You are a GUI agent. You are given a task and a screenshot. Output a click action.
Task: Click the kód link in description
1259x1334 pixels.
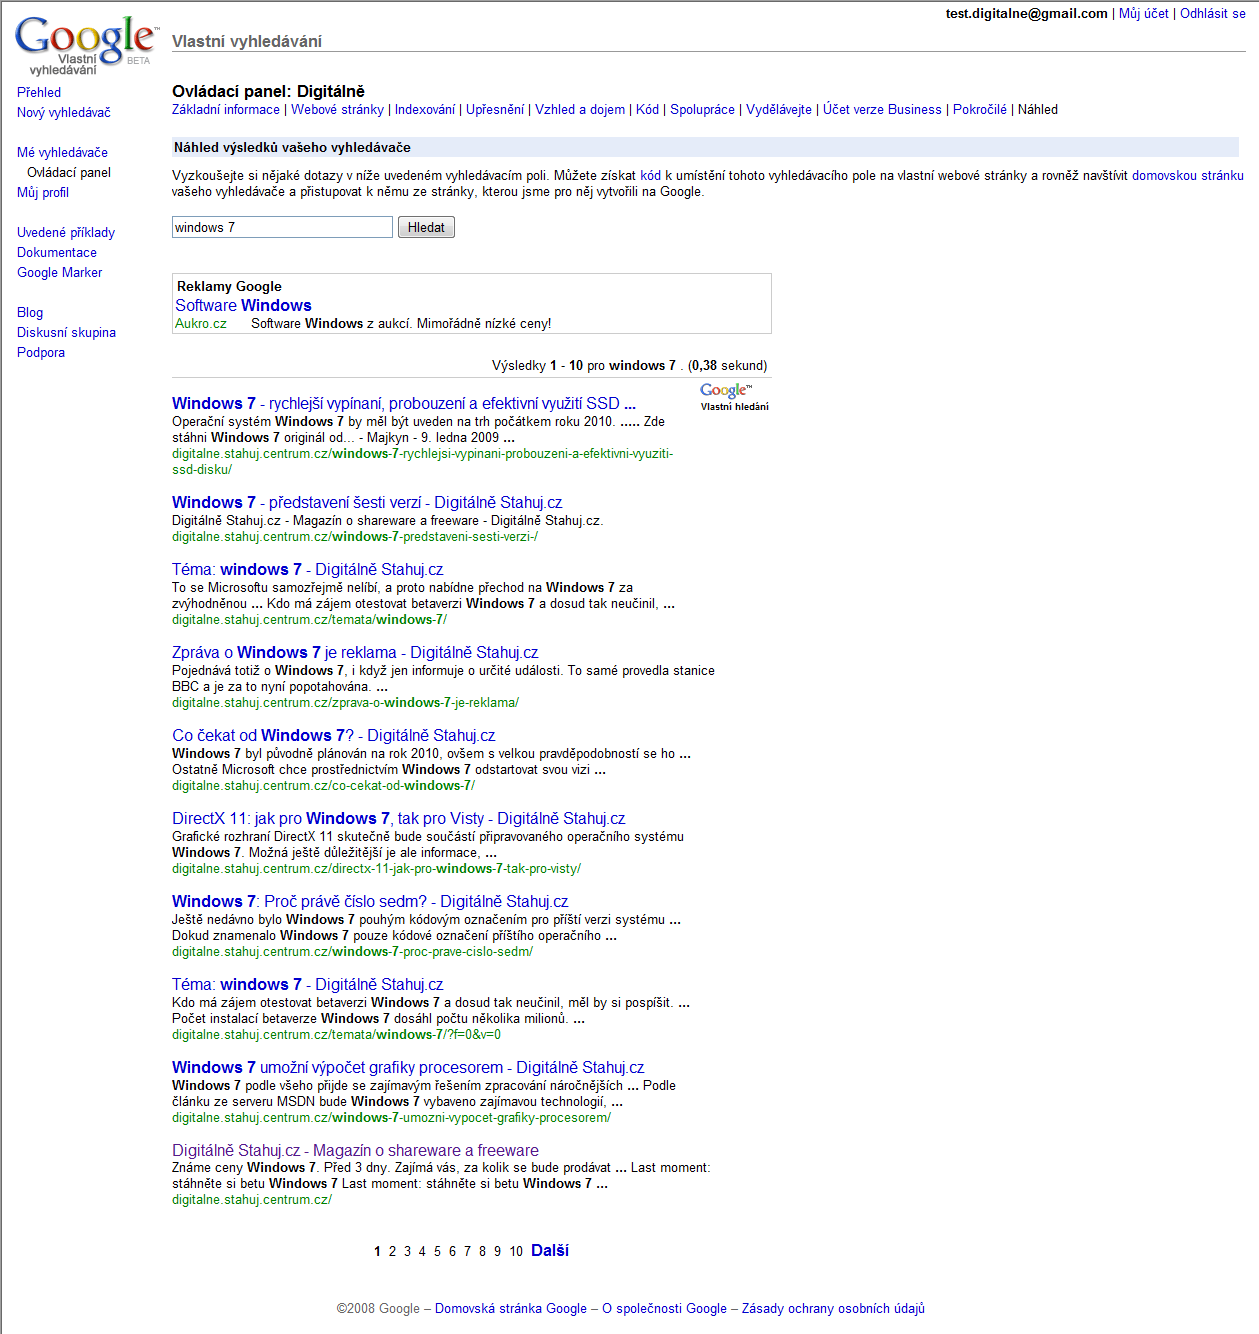pyautogui.click(x=650, y=175)
